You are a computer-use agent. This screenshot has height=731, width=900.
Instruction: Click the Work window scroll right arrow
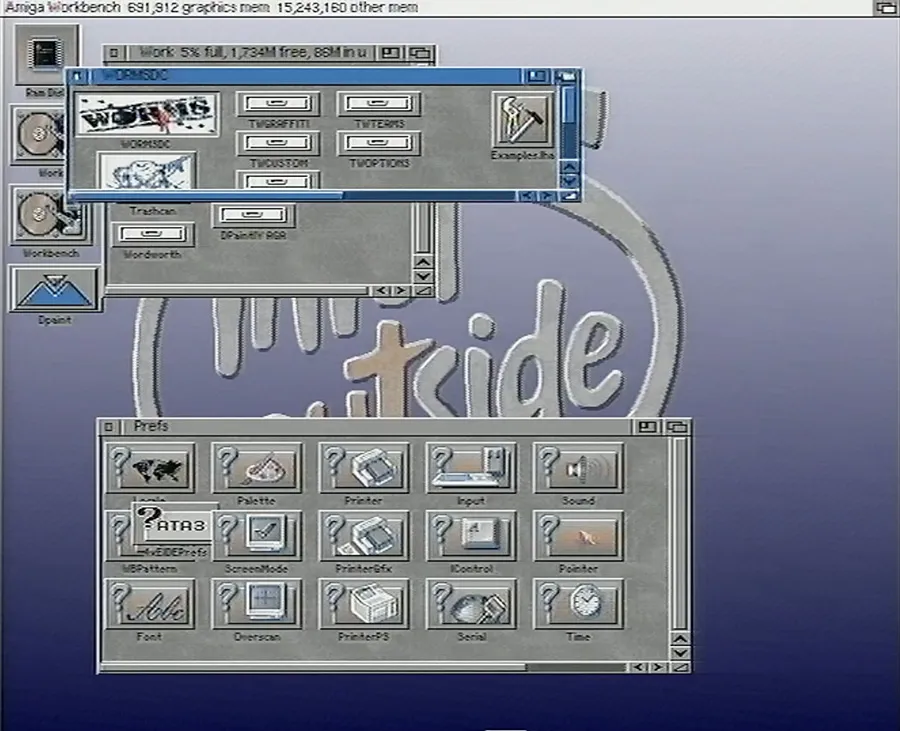(401, 291)
